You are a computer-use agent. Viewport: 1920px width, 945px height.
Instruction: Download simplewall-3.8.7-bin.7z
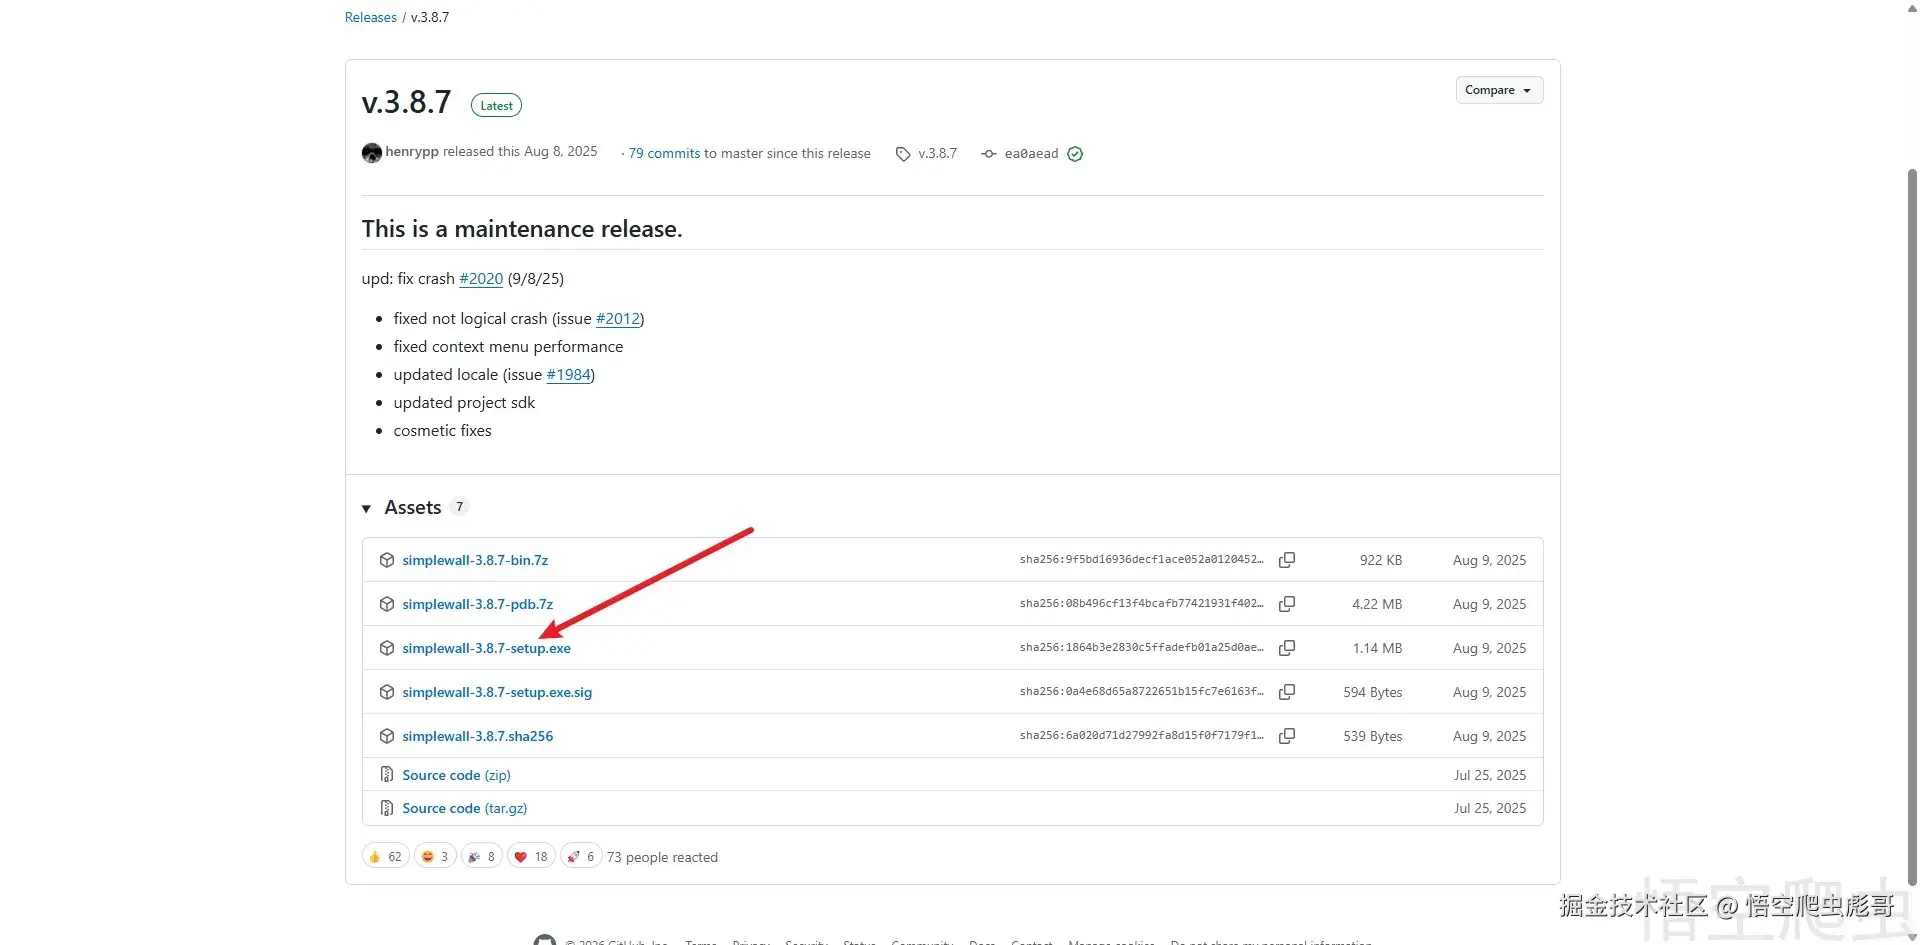pyautogui.click(x=475, y=560)
